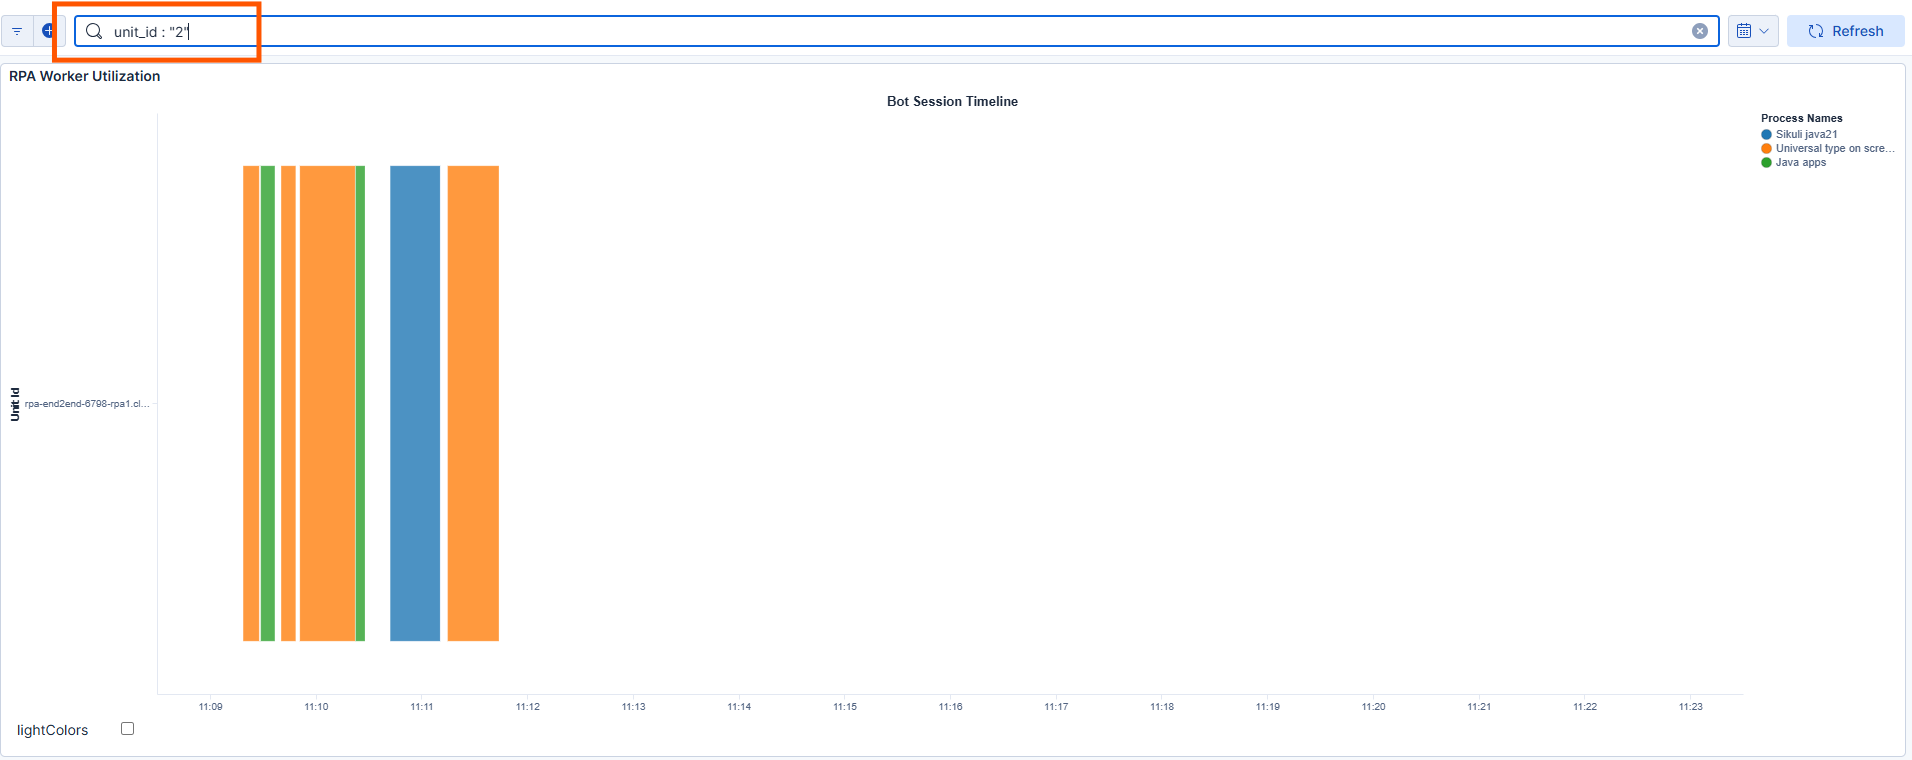This screenshot has height=760, width=1912.
Task: Click the orange Universal type on scre... legend entry
Action: coord(1828,148)
